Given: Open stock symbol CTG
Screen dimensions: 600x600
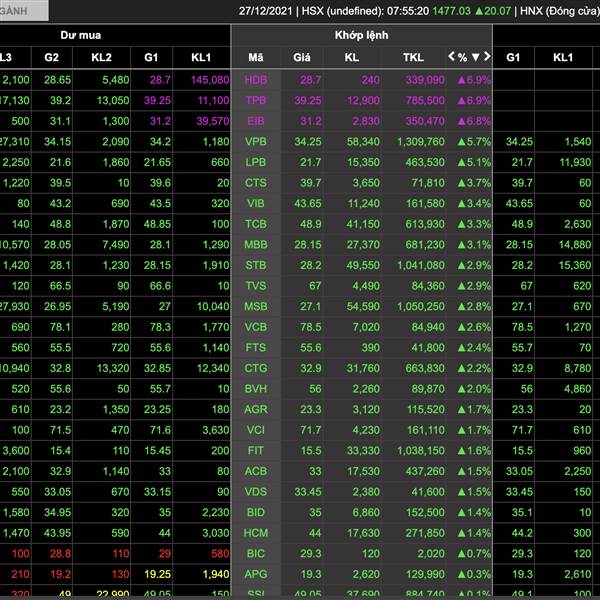Looking at the screenshot, I should pyautogui.click(x=256, y=368).
